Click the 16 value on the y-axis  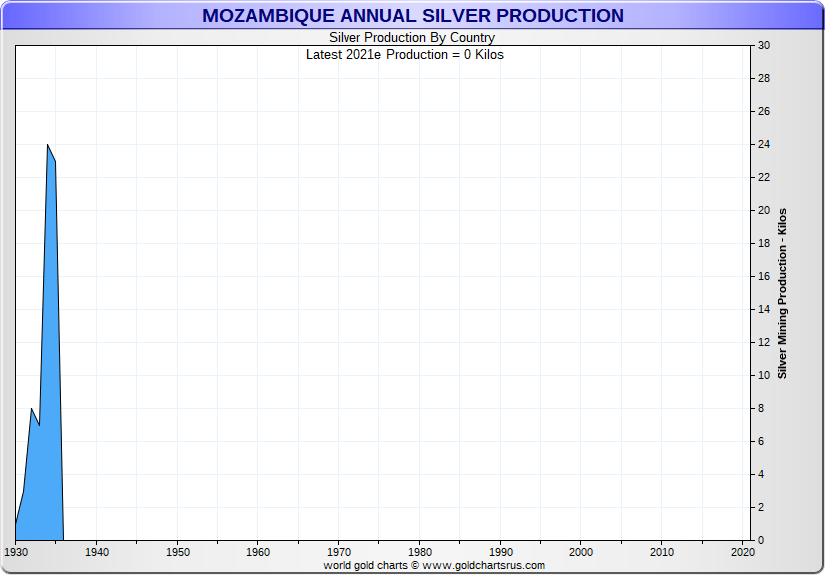(x=763, y=277)
